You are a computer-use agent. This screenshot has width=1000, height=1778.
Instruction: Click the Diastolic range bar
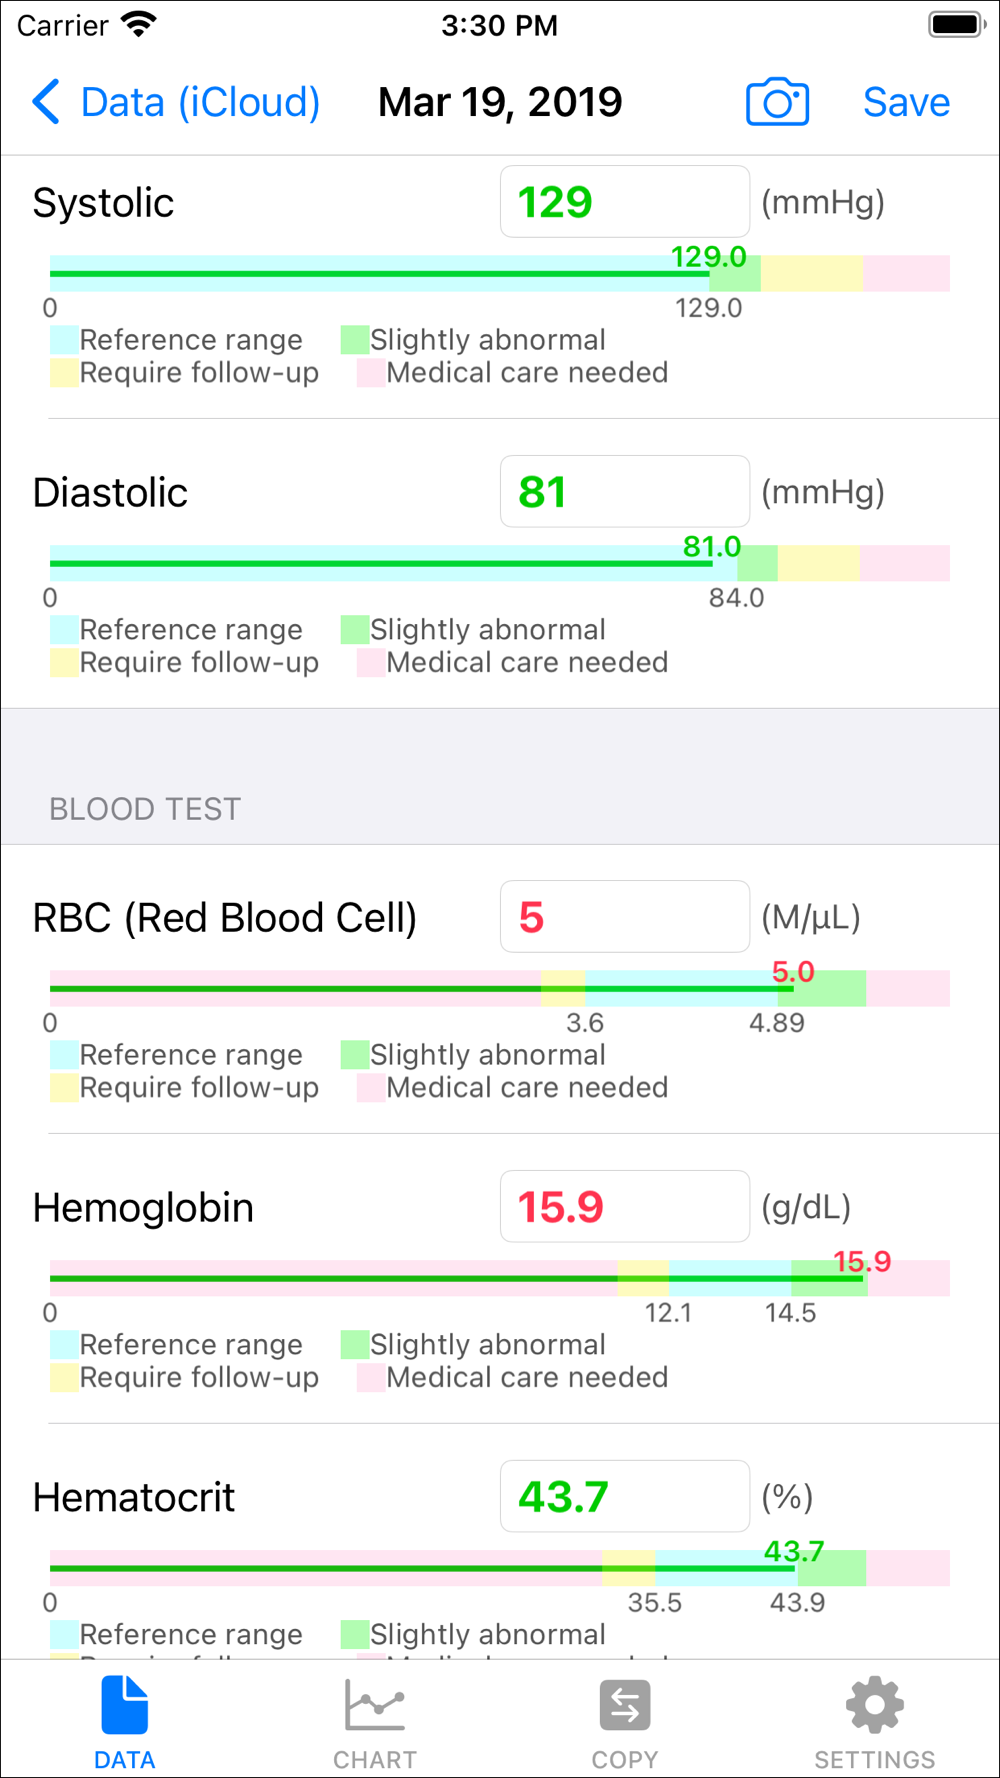click(x=500, y=563)
